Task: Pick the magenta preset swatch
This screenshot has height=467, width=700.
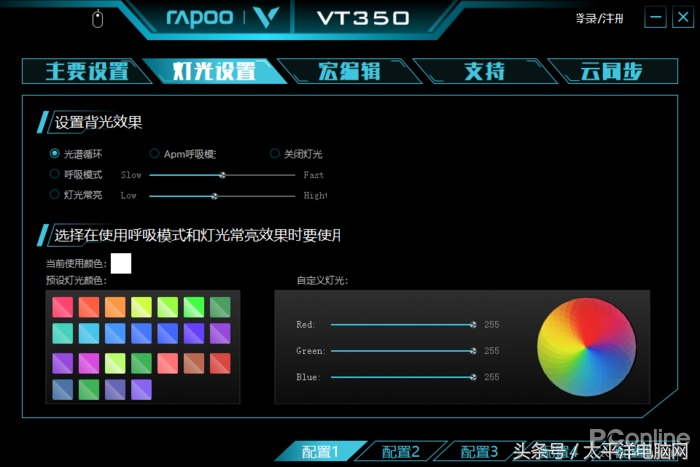Action: click(x=89, y=363)
